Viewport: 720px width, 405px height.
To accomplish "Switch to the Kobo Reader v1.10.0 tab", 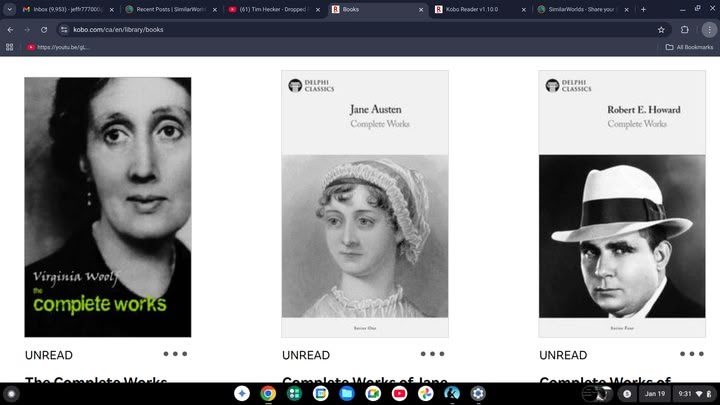I will (477, 9).
